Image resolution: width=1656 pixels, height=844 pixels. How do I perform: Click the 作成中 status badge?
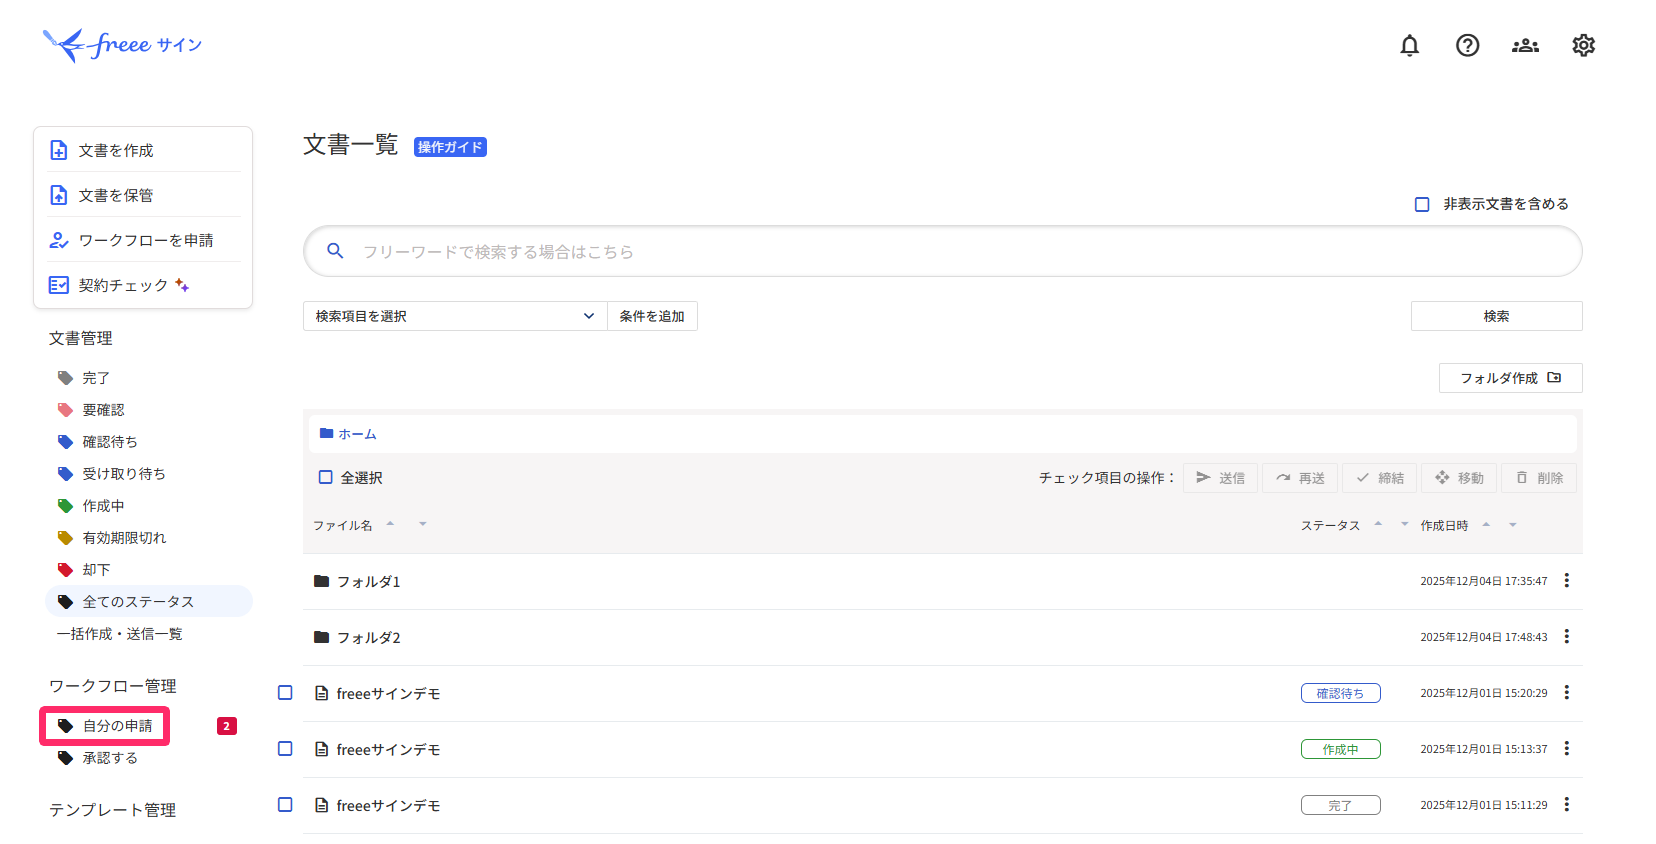click(1340, 749)
